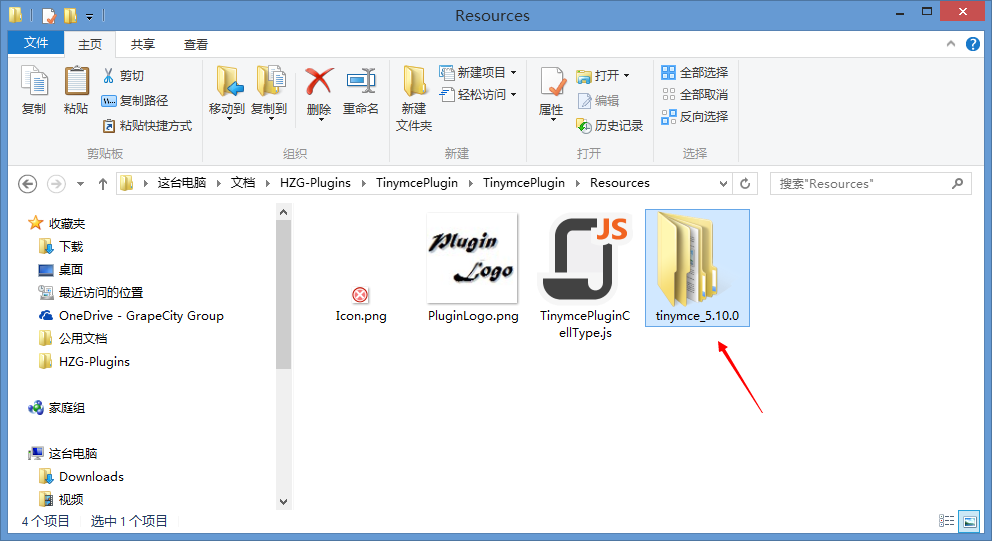Click HZG-Plugins breadcrumb segment
The image size is (992, 541).
pos(315,183)
